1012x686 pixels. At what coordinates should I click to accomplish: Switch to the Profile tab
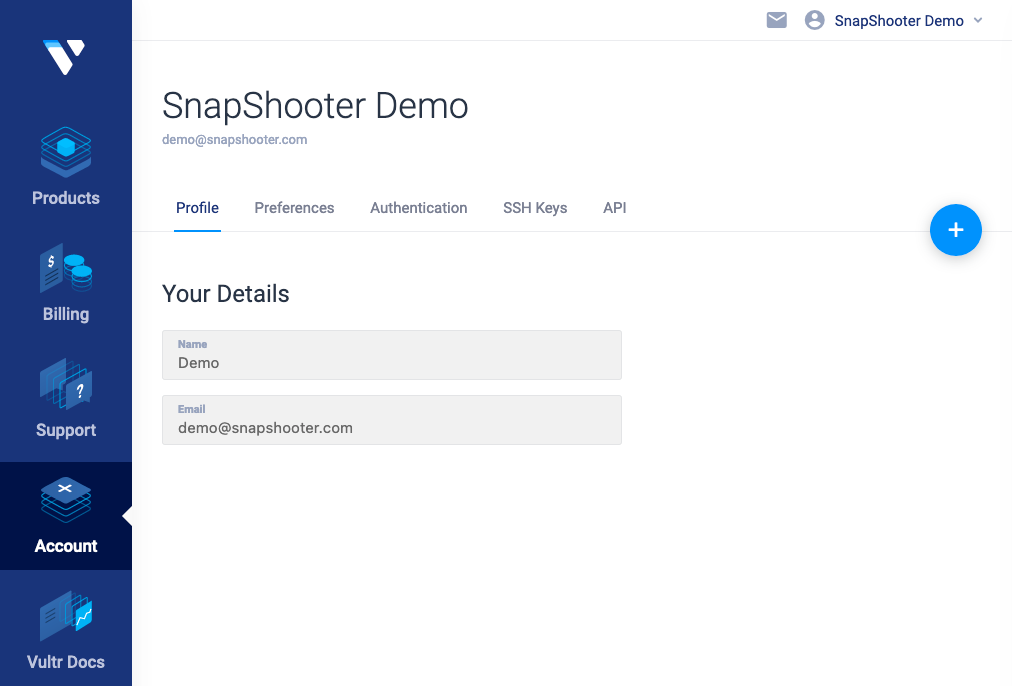point(197,208)
